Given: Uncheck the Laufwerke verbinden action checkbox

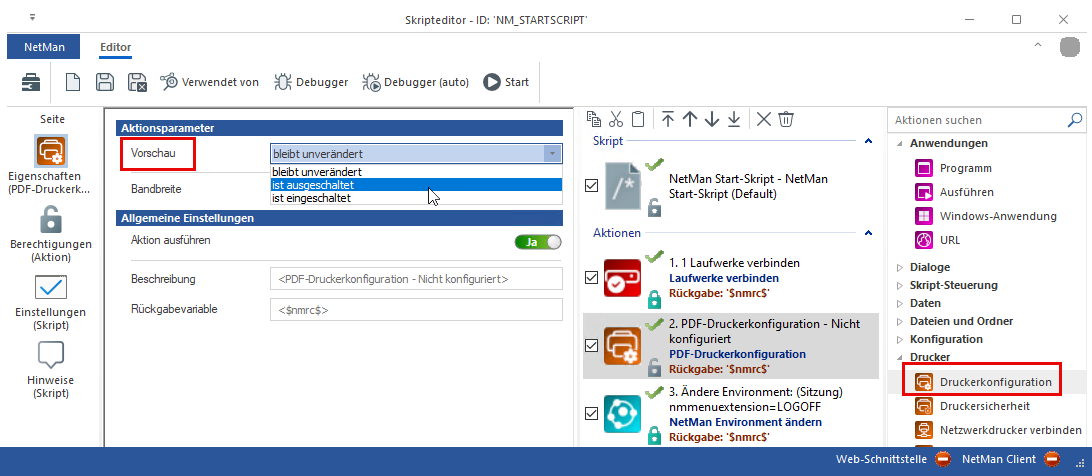Looking at the screenshot, I should tap(592, 277).
